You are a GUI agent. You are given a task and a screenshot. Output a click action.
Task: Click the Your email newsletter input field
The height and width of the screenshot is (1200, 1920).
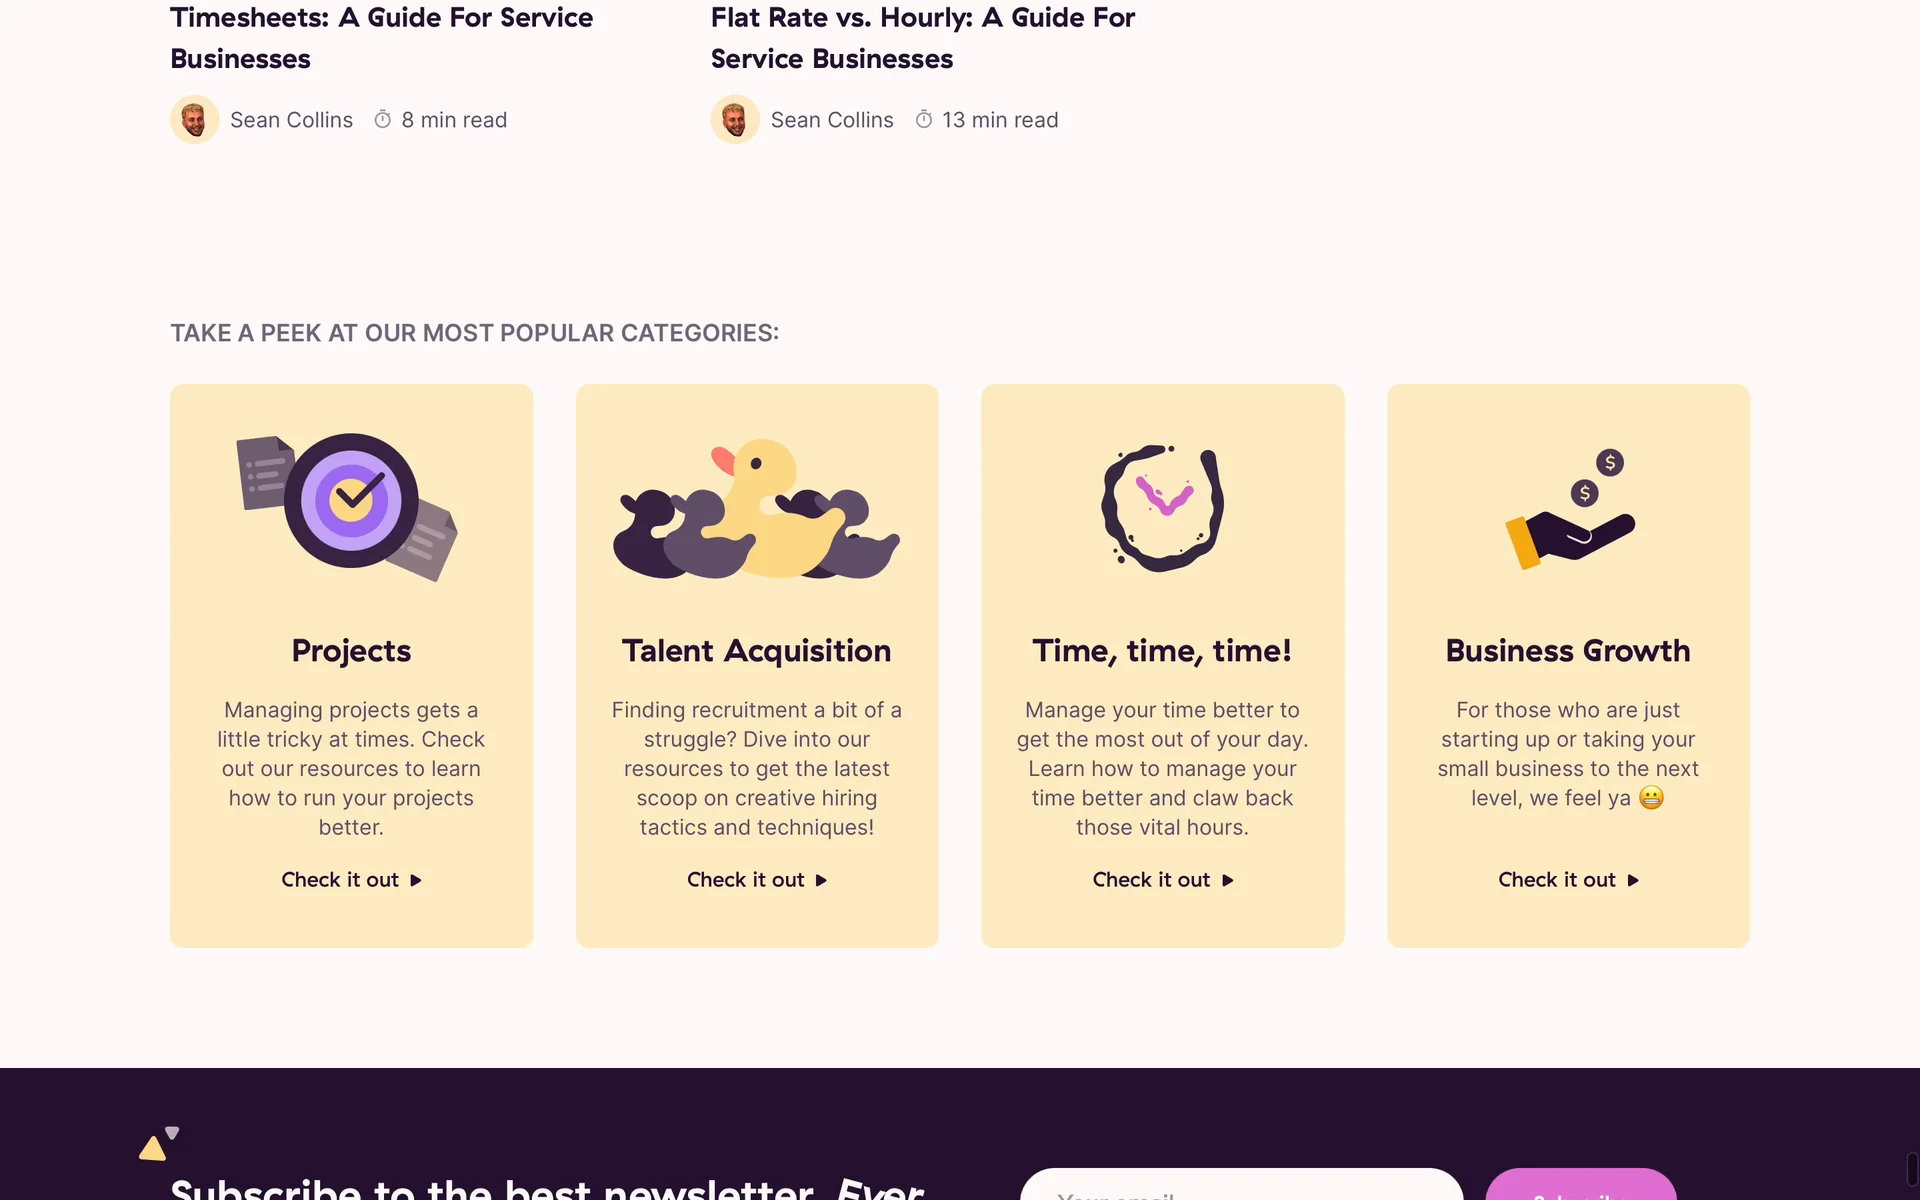click(1240, 1190)
